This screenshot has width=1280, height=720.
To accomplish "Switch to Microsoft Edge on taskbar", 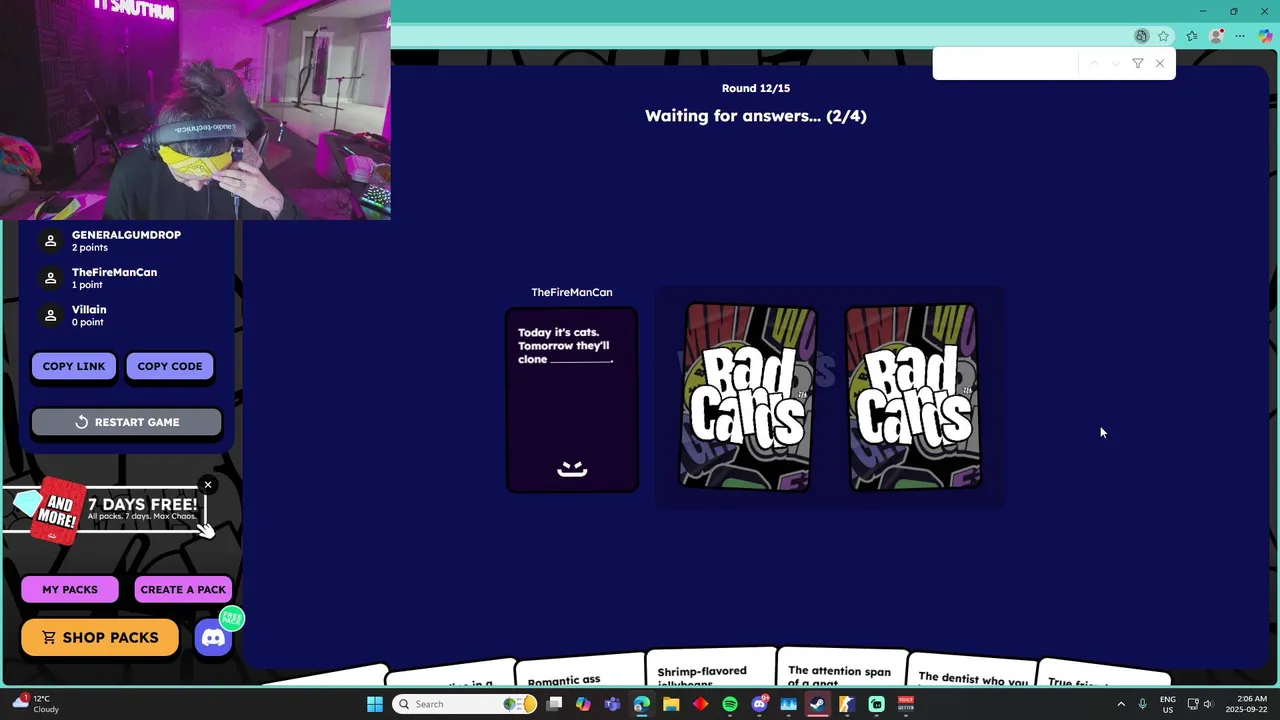I will [x=641, y=704].
